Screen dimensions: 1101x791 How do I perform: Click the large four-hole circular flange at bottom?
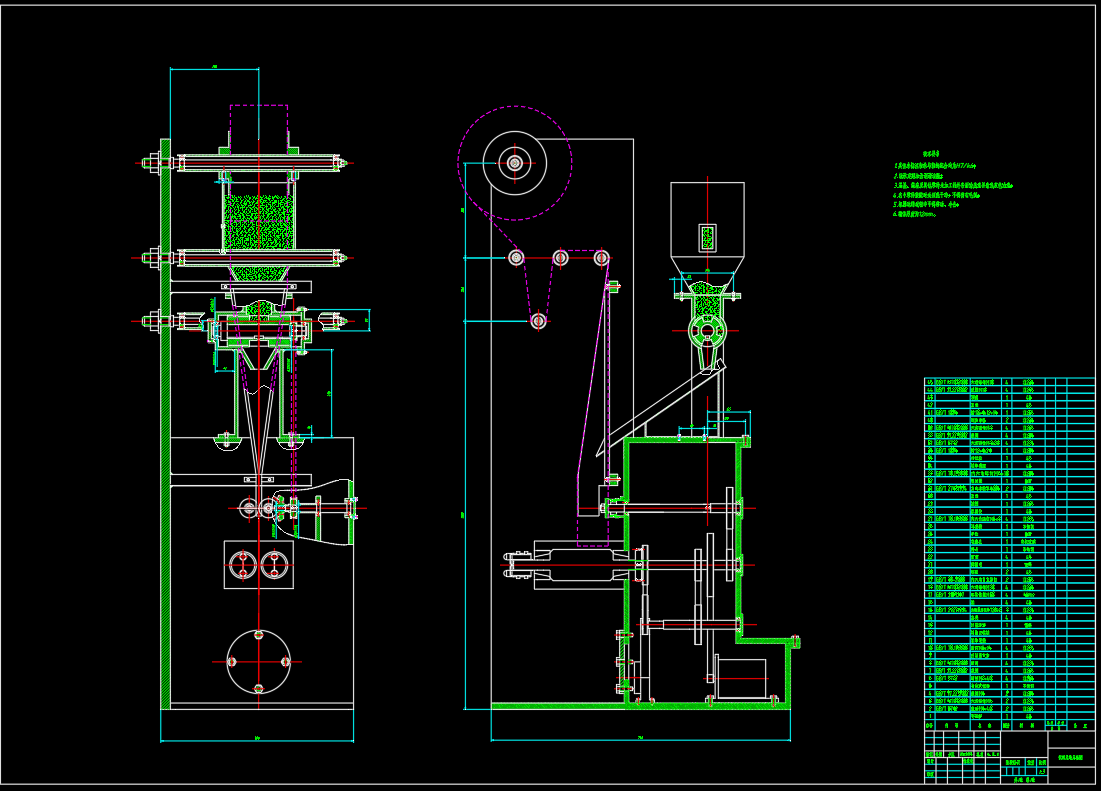pos(258,661)
